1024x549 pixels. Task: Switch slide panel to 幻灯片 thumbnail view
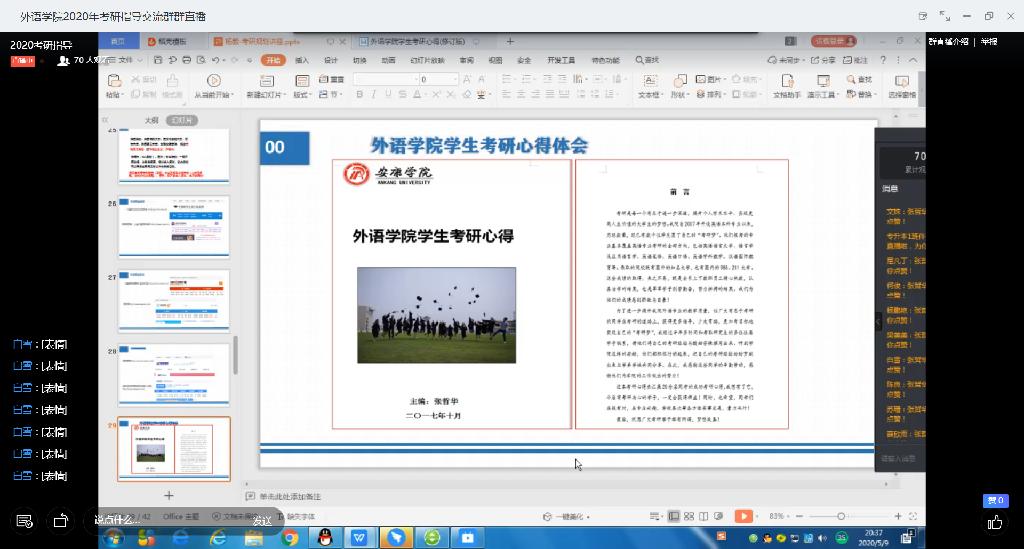tap(182, 120)
